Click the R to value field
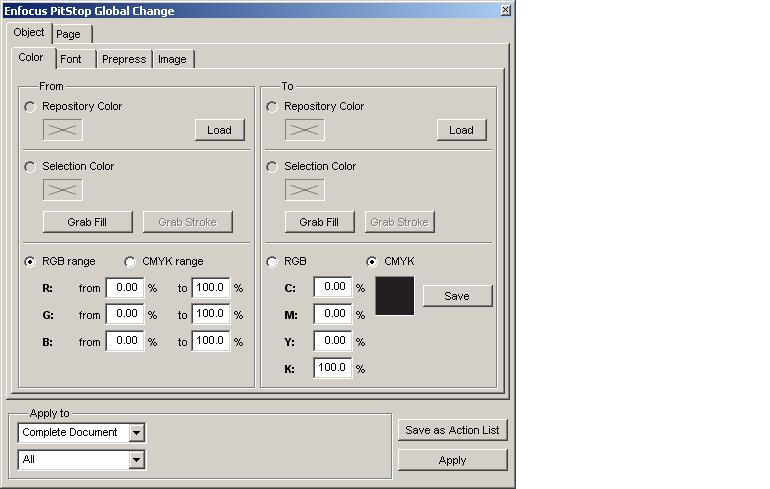770x489 pixels. 211,288
